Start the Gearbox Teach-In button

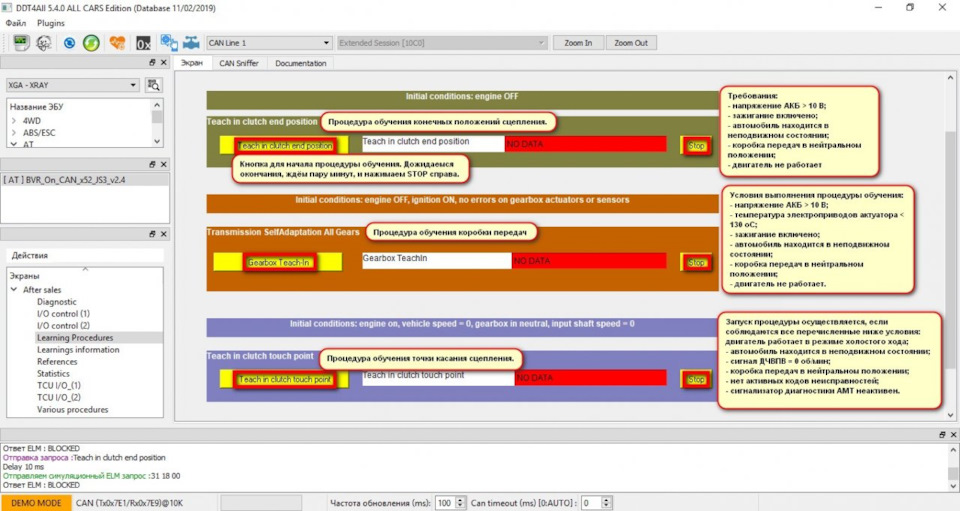pyautogui.click(x=279, y=263)
